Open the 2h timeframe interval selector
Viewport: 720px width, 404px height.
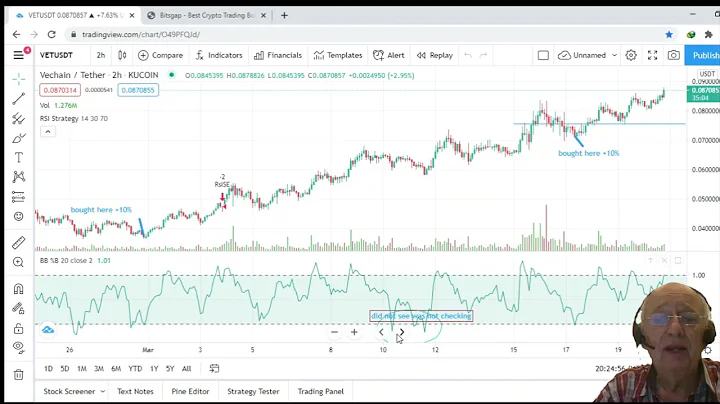(x=100, y=56)
